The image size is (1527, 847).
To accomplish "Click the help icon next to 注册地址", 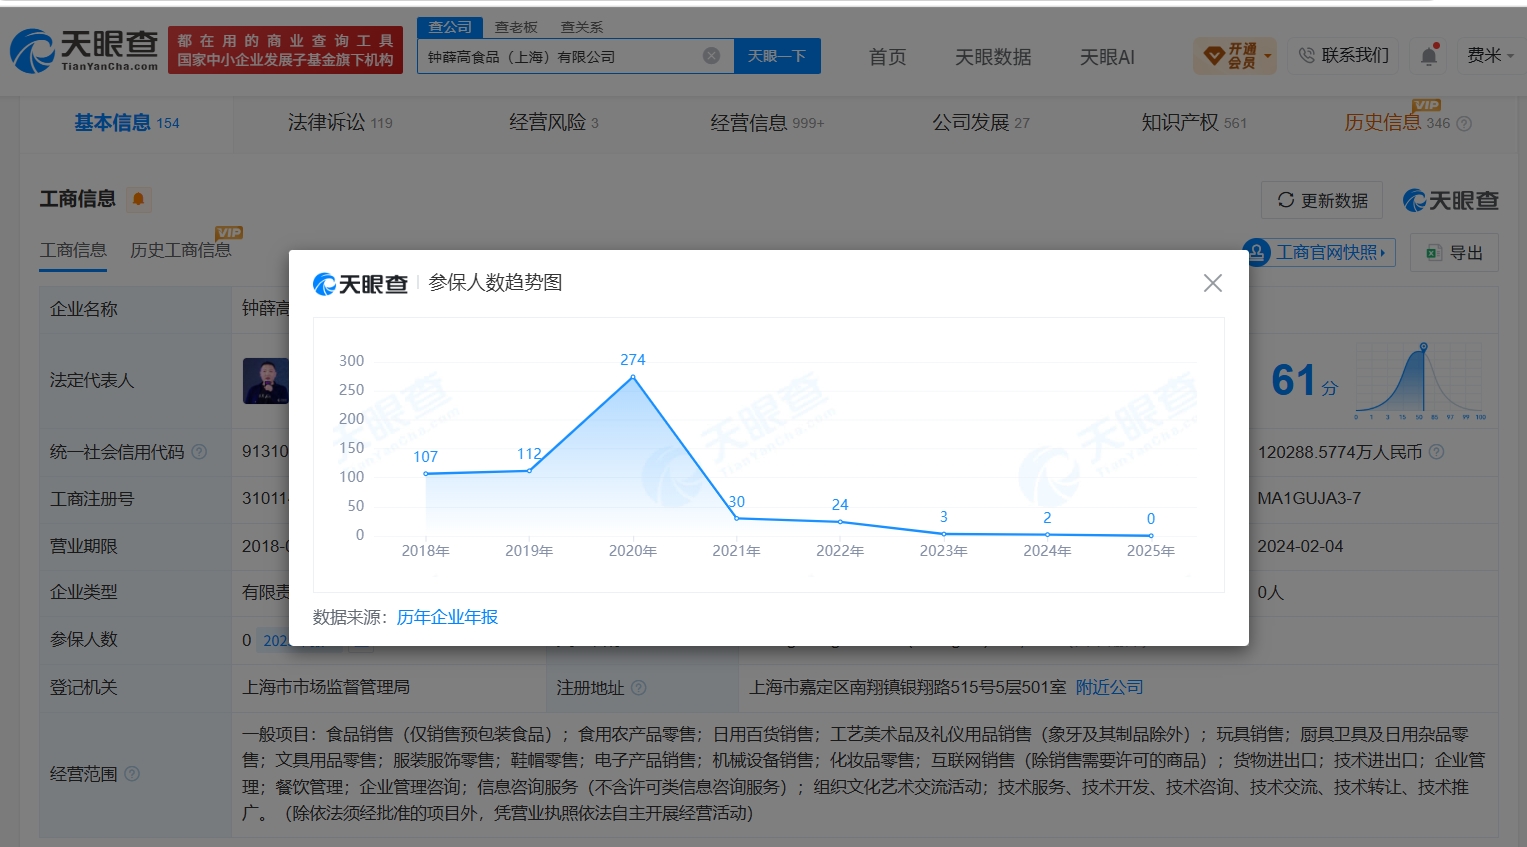I will point(638,688).
